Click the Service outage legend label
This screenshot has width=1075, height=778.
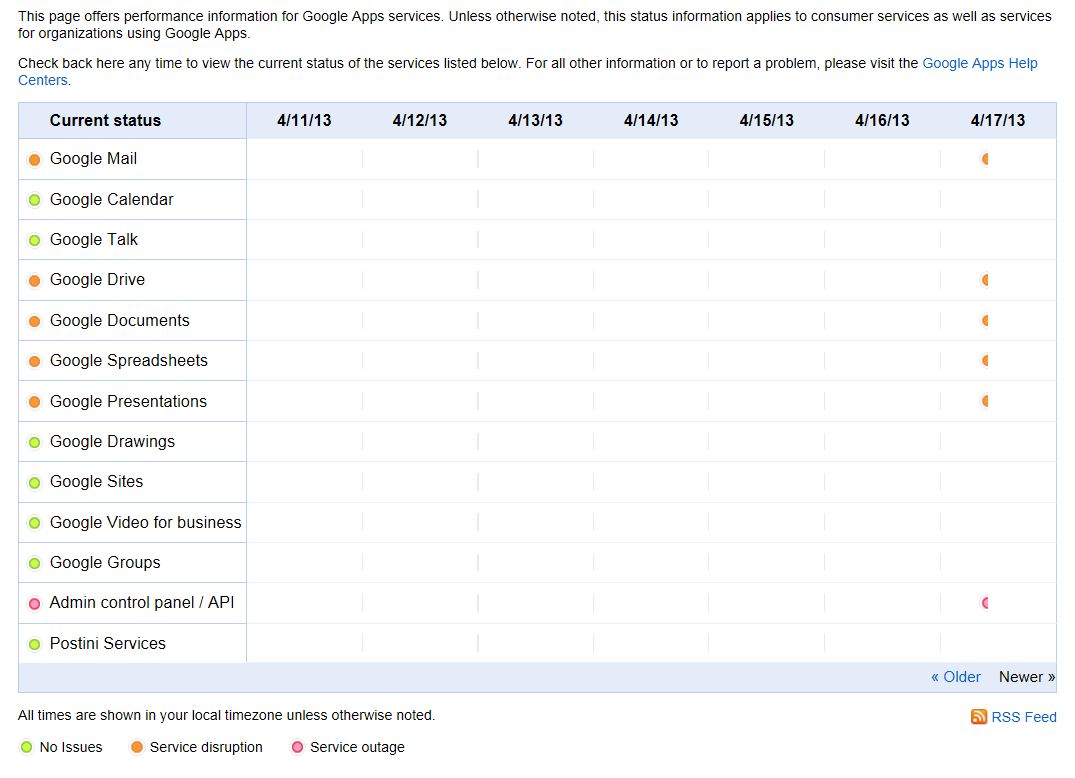click(357, 747)
